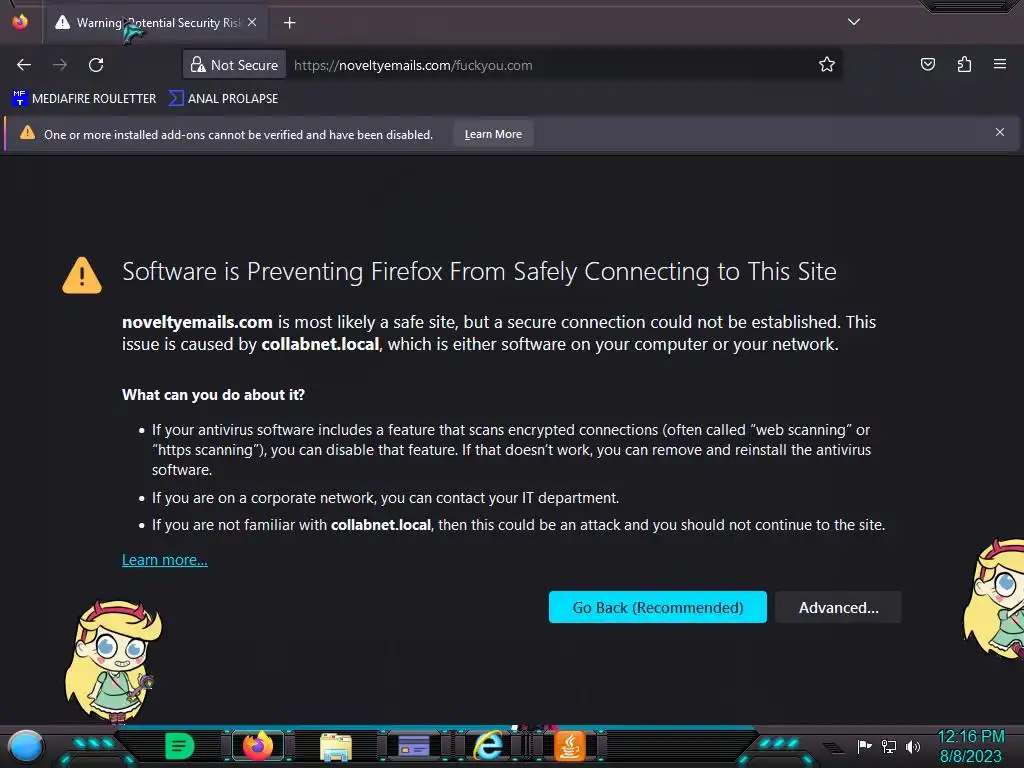The width and height of the screenshot is (1024, 768).
Task: Open the Extensions puzzle-piece icon
Action: tap(964, 64)
